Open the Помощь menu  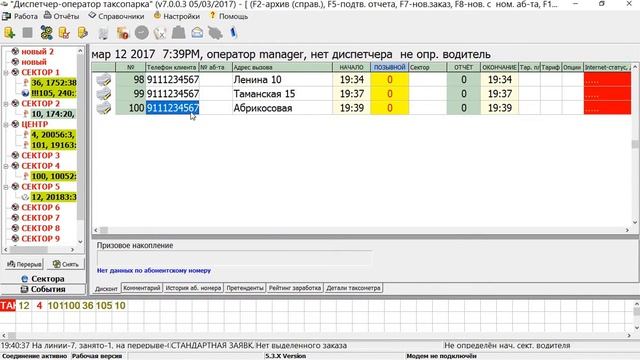click(x=229, y=16)
